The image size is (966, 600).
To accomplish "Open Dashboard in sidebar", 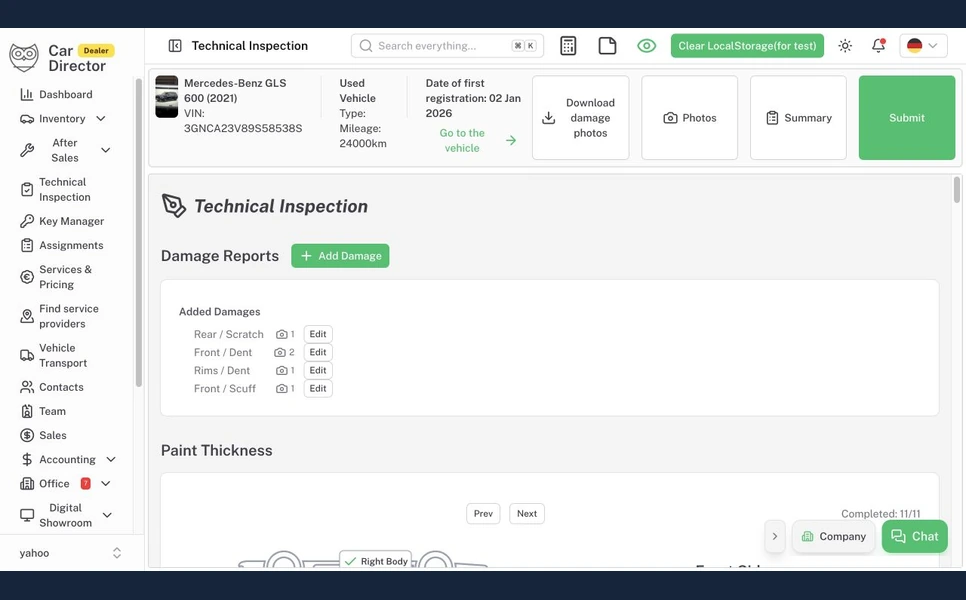I will tap(65, 94).
